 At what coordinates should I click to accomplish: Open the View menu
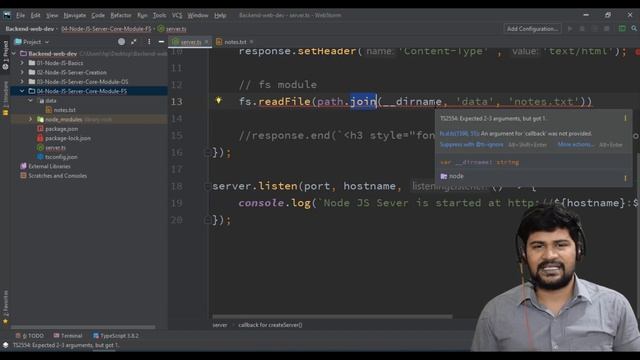click(52, 15)
